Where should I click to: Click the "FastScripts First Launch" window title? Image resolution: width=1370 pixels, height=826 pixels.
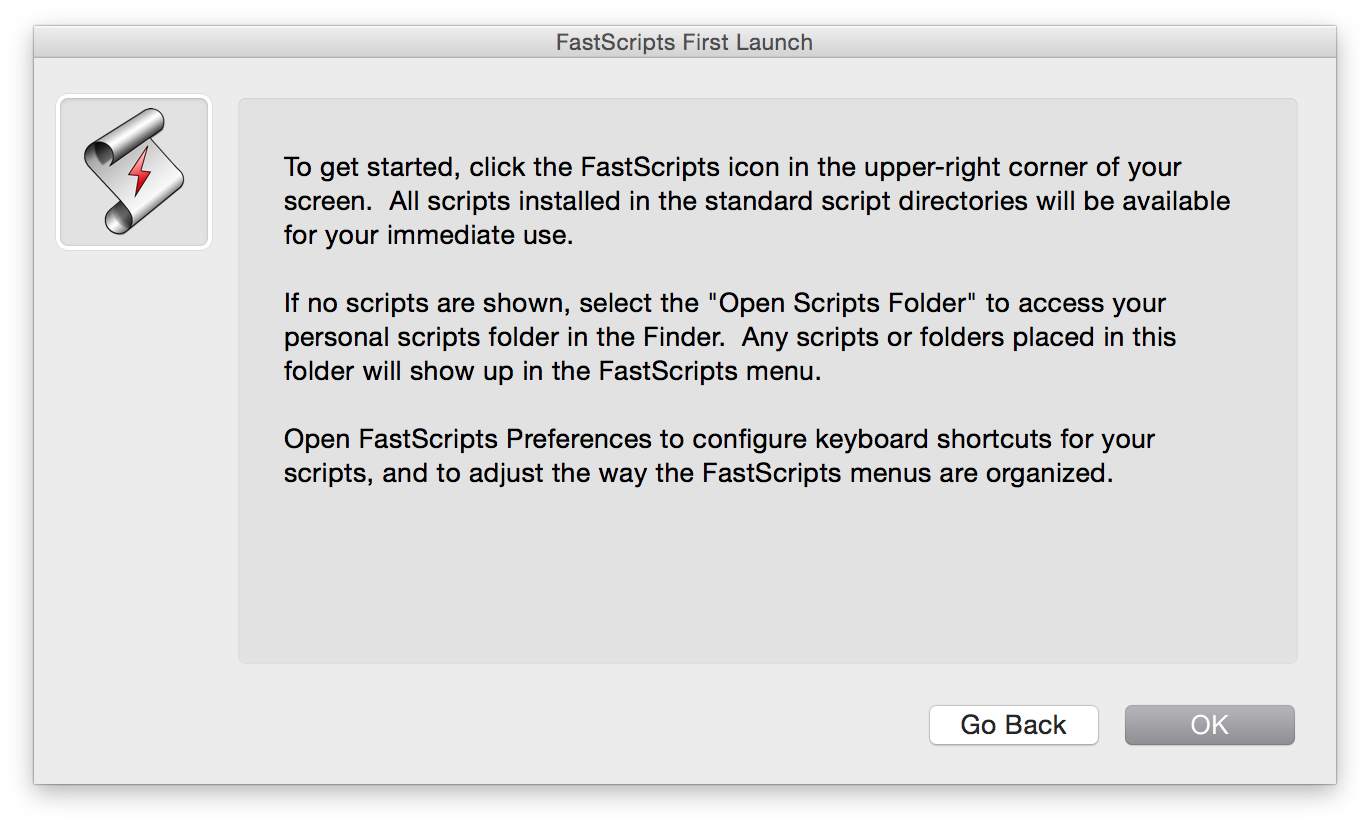click(x=684, y=42)
